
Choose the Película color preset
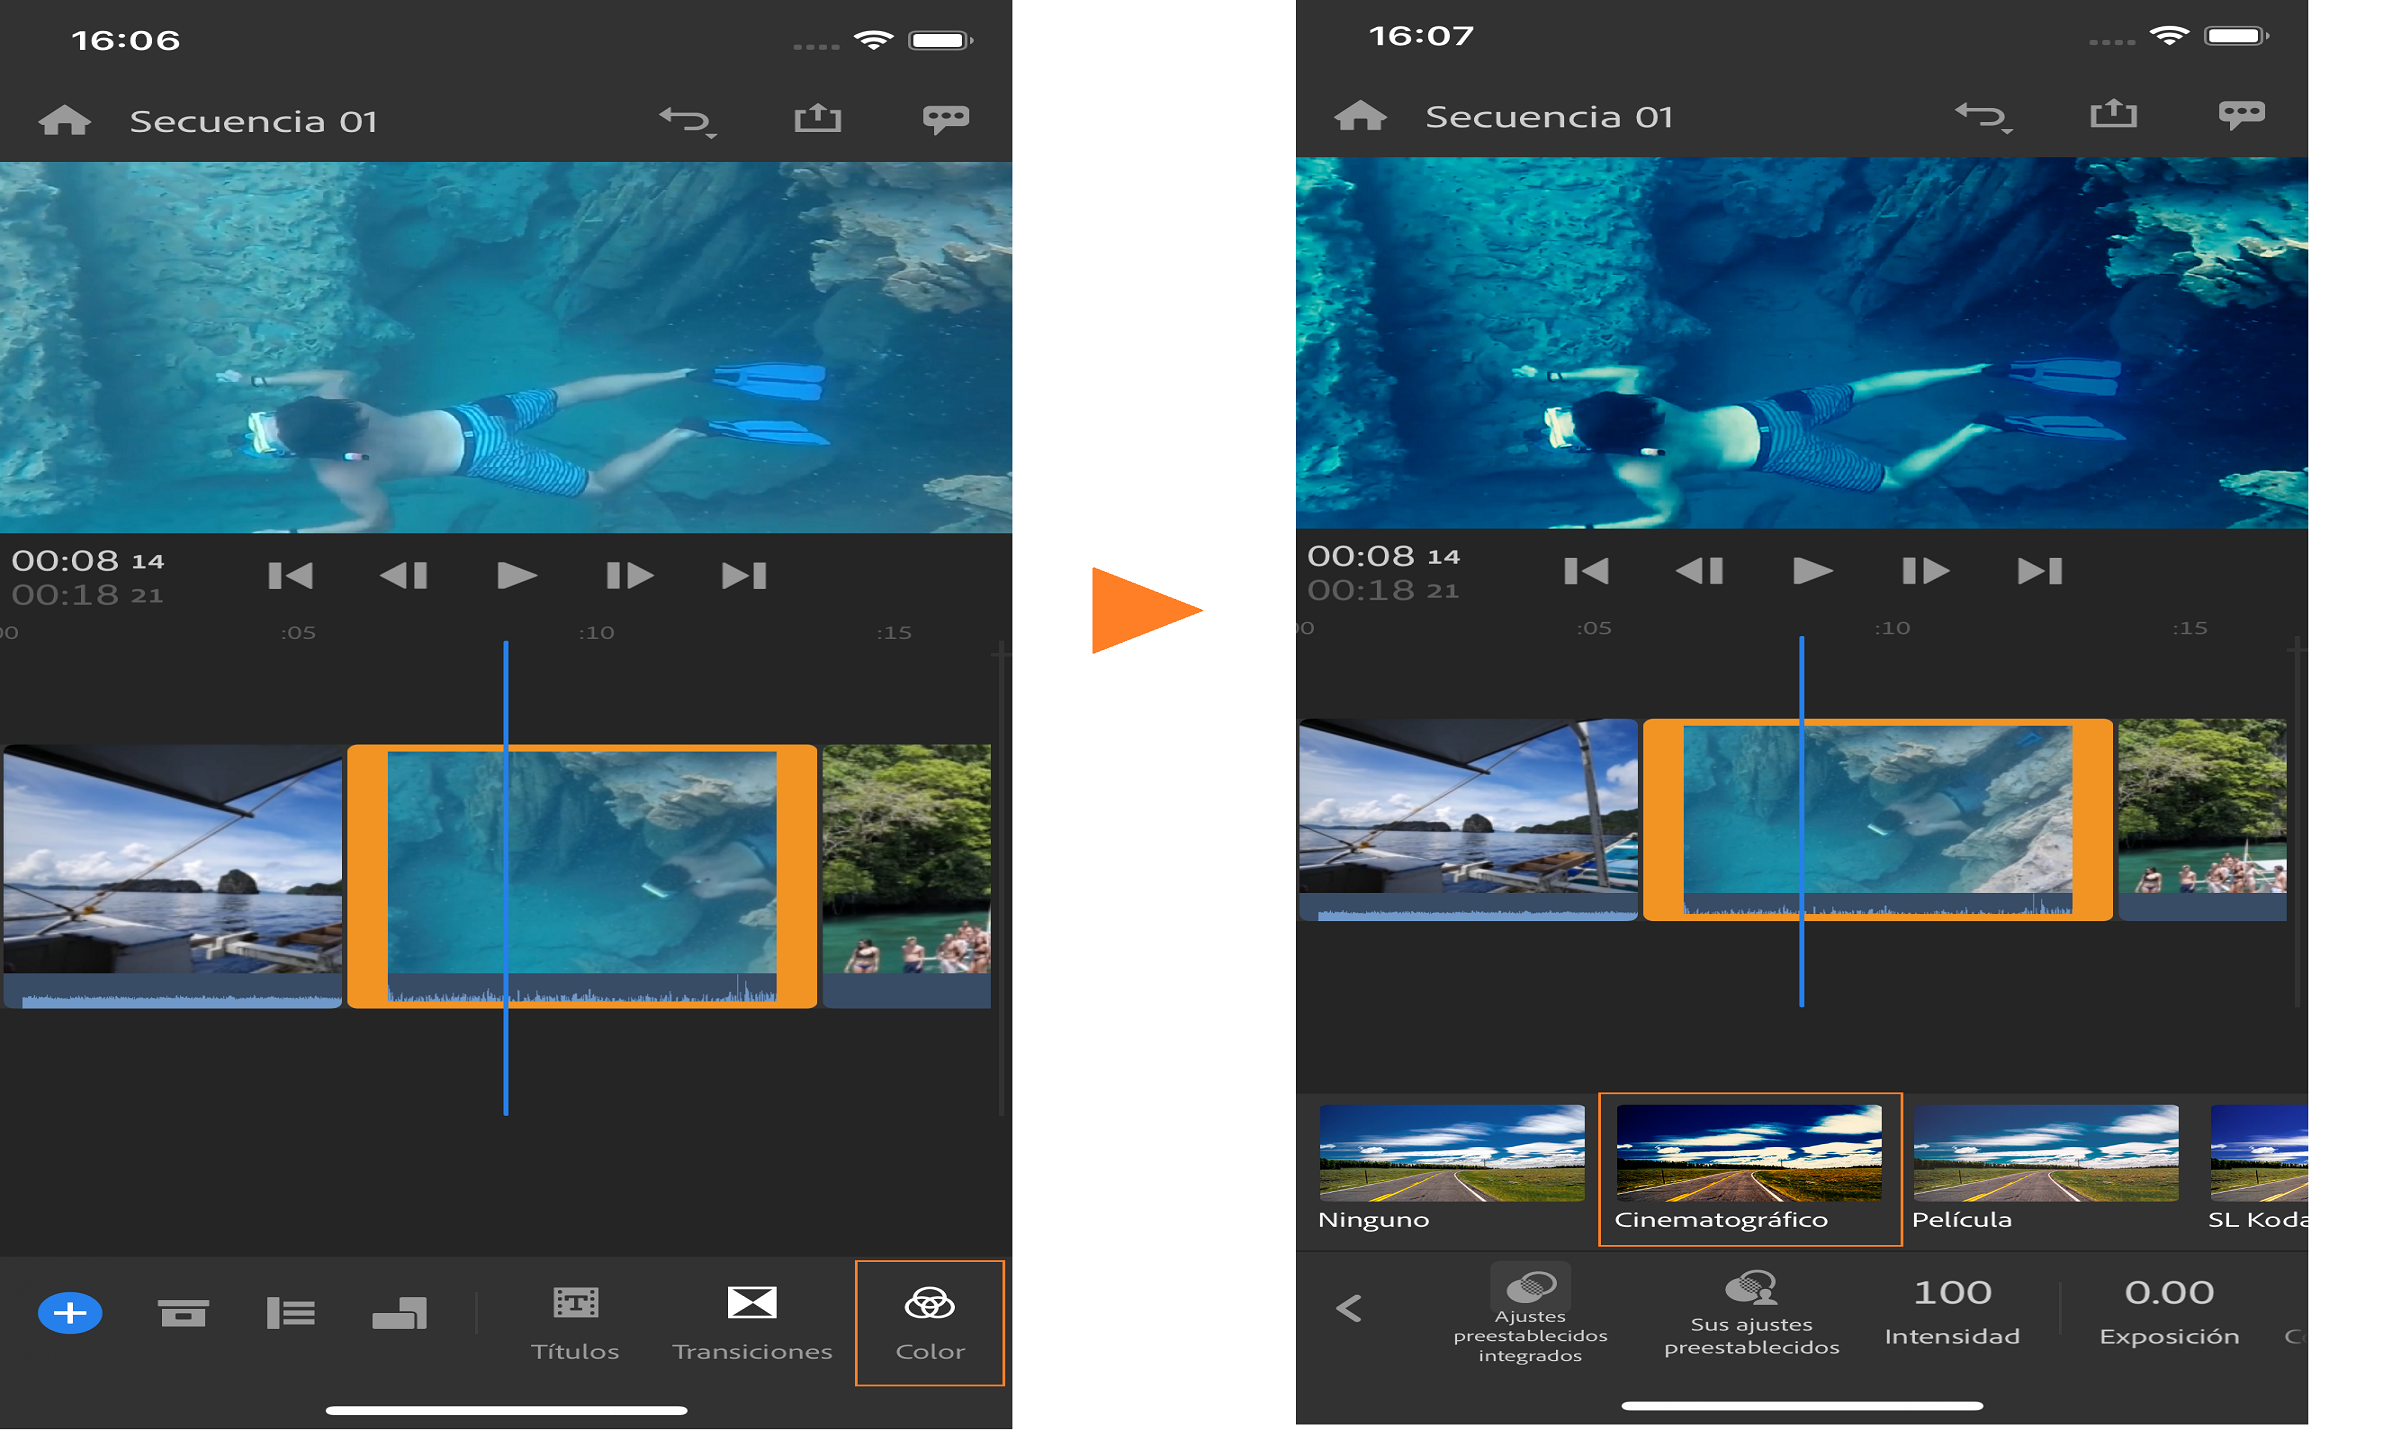(2045, 1168)
